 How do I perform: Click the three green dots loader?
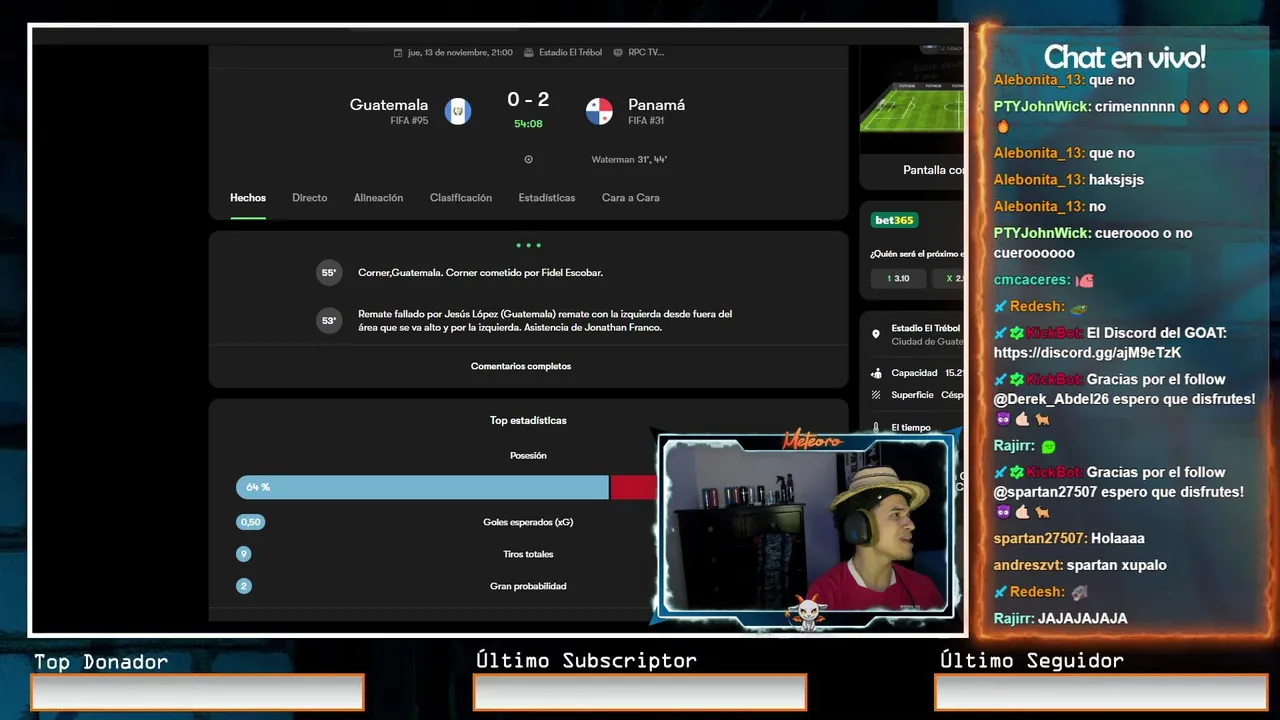click(528, 245)
